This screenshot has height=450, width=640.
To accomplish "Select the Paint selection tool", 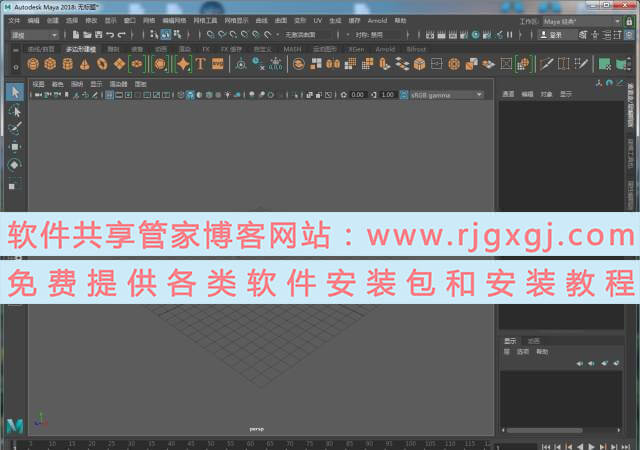I will (x=15, y=128).
